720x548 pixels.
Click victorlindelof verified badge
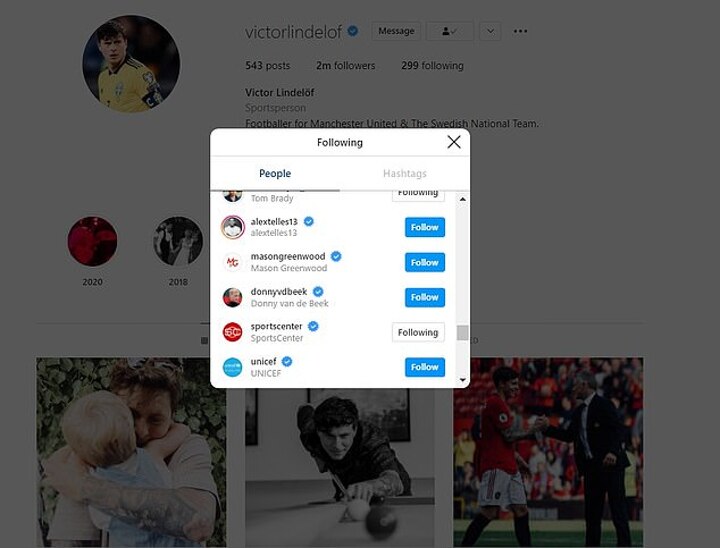(353, 31)
